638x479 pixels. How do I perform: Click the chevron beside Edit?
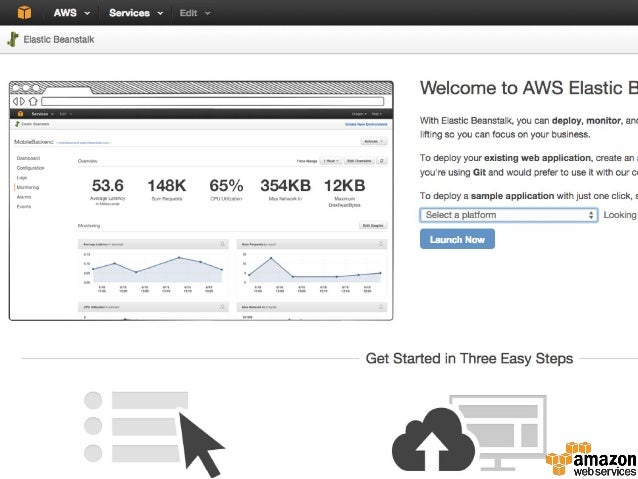pos(208,13)
